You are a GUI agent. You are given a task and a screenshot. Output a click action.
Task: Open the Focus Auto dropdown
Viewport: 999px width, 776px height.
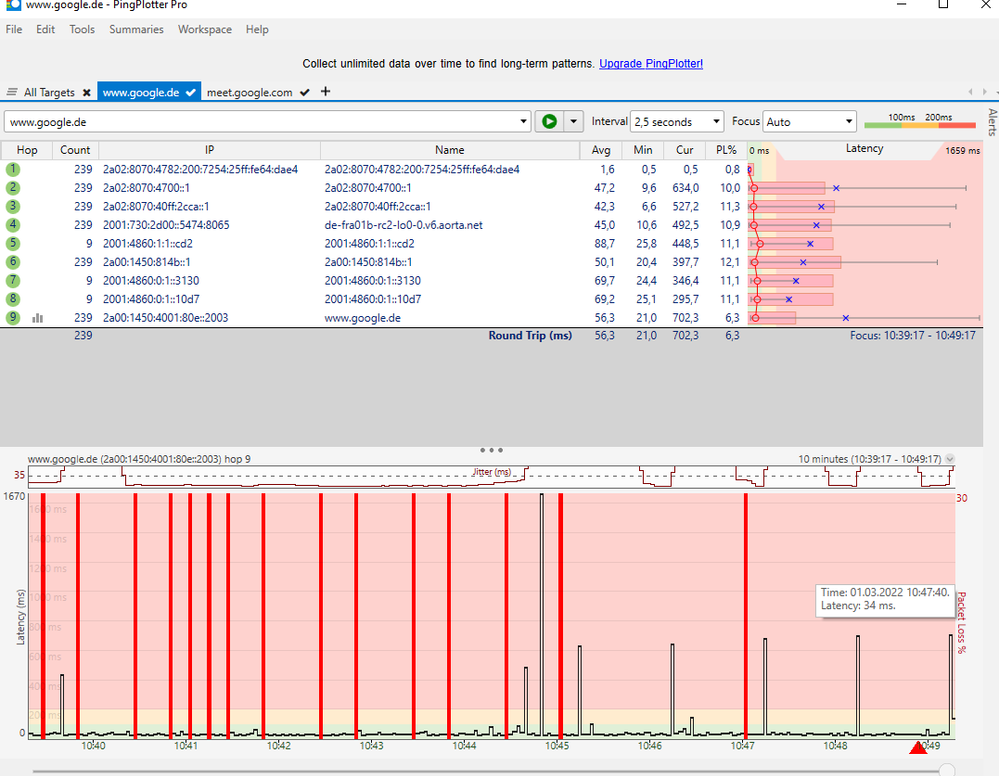pyautogui.click(x=849, y=122)
